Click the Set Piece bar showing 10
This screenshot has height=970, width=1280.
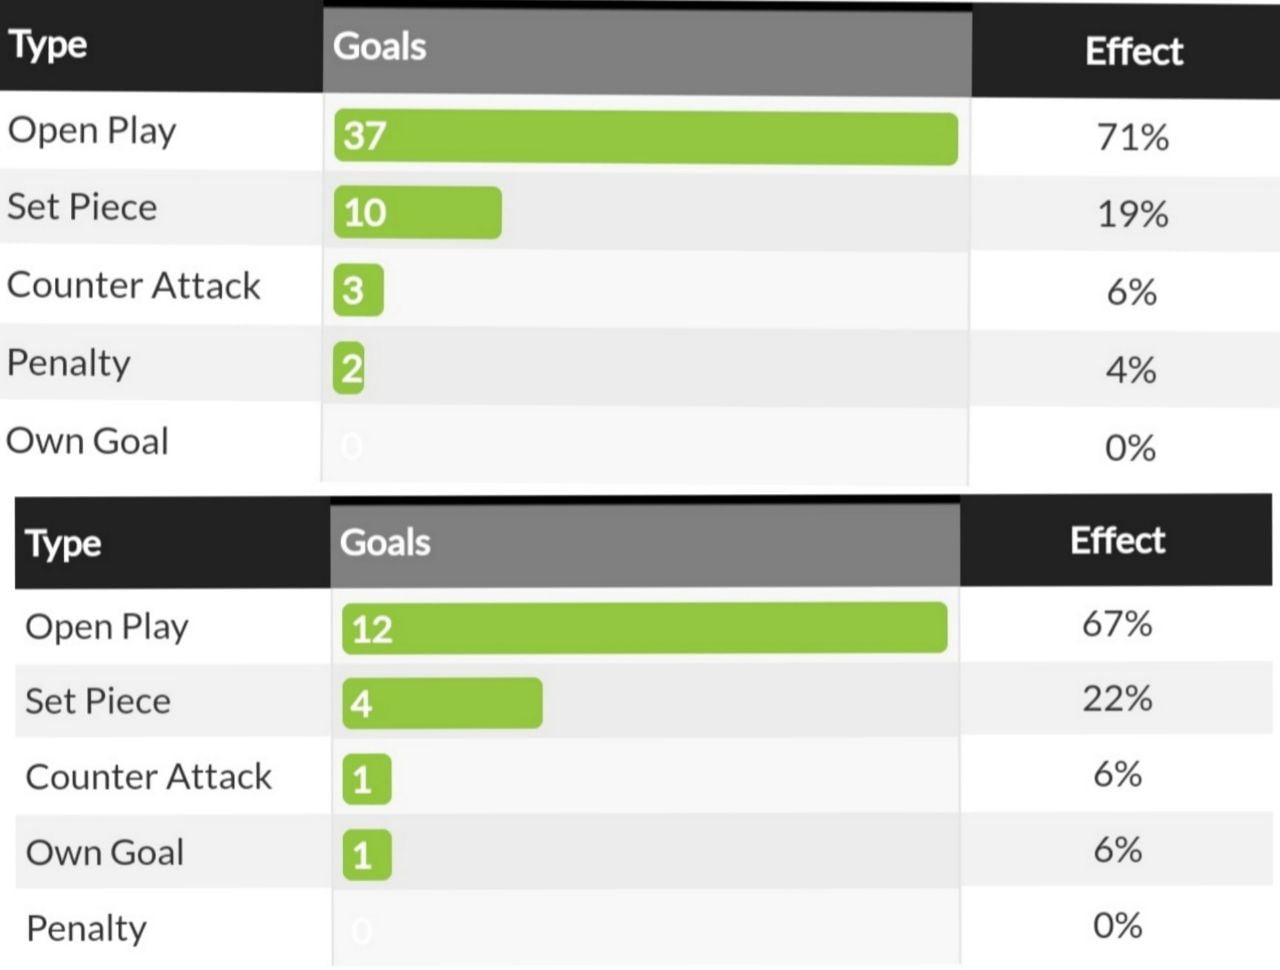pyautogui.click(x=417, y=212)
